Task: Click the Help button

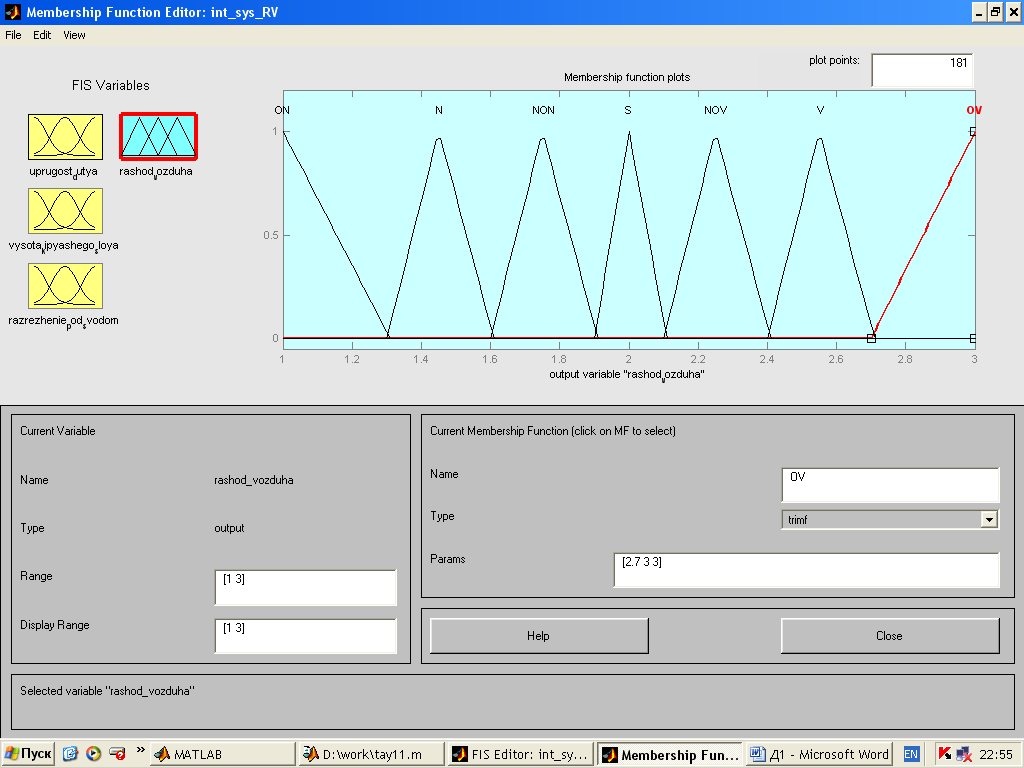Action: [539, 636]
